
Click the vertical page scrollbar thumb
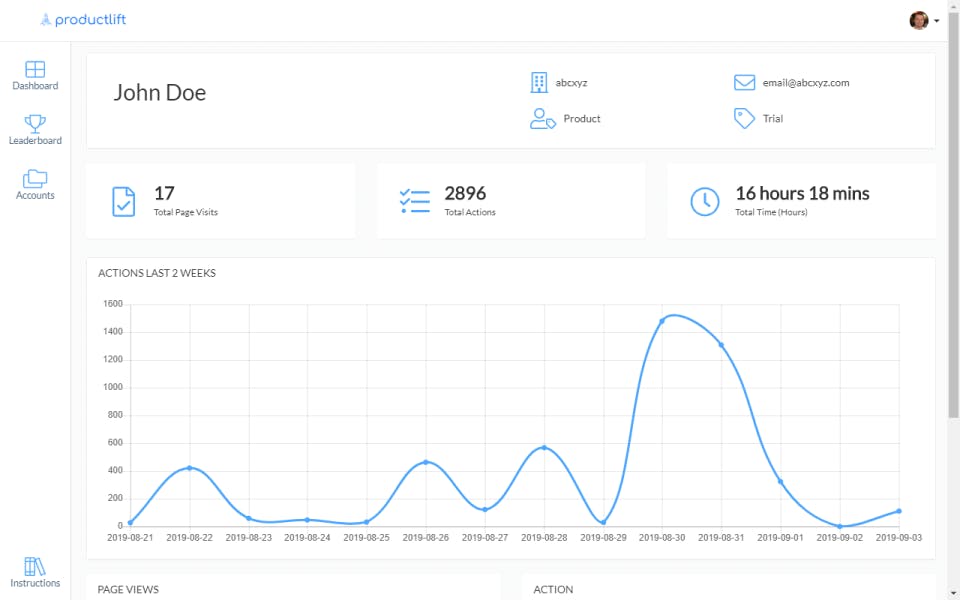(x=954, y=214)
